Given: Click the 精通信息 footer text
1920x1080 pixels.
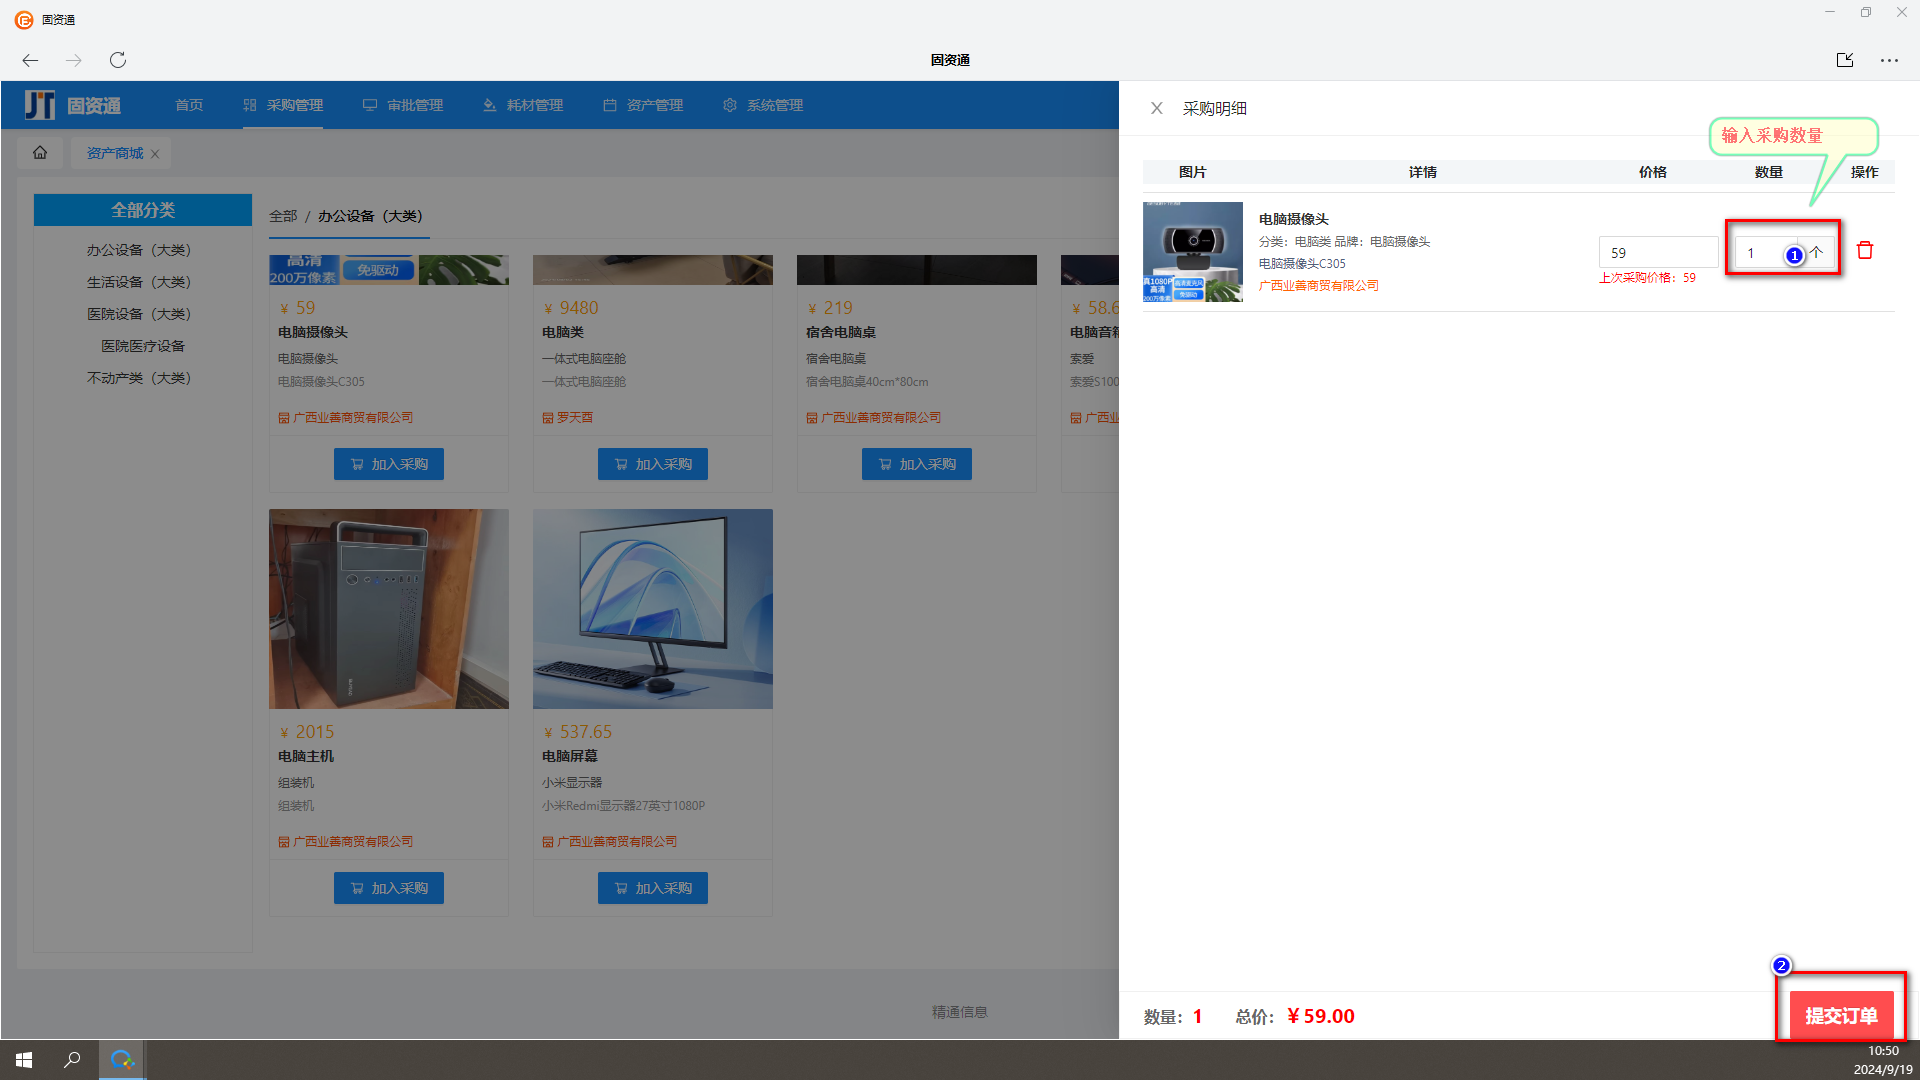Looking at the screenshot, I should click(959, 1012).
